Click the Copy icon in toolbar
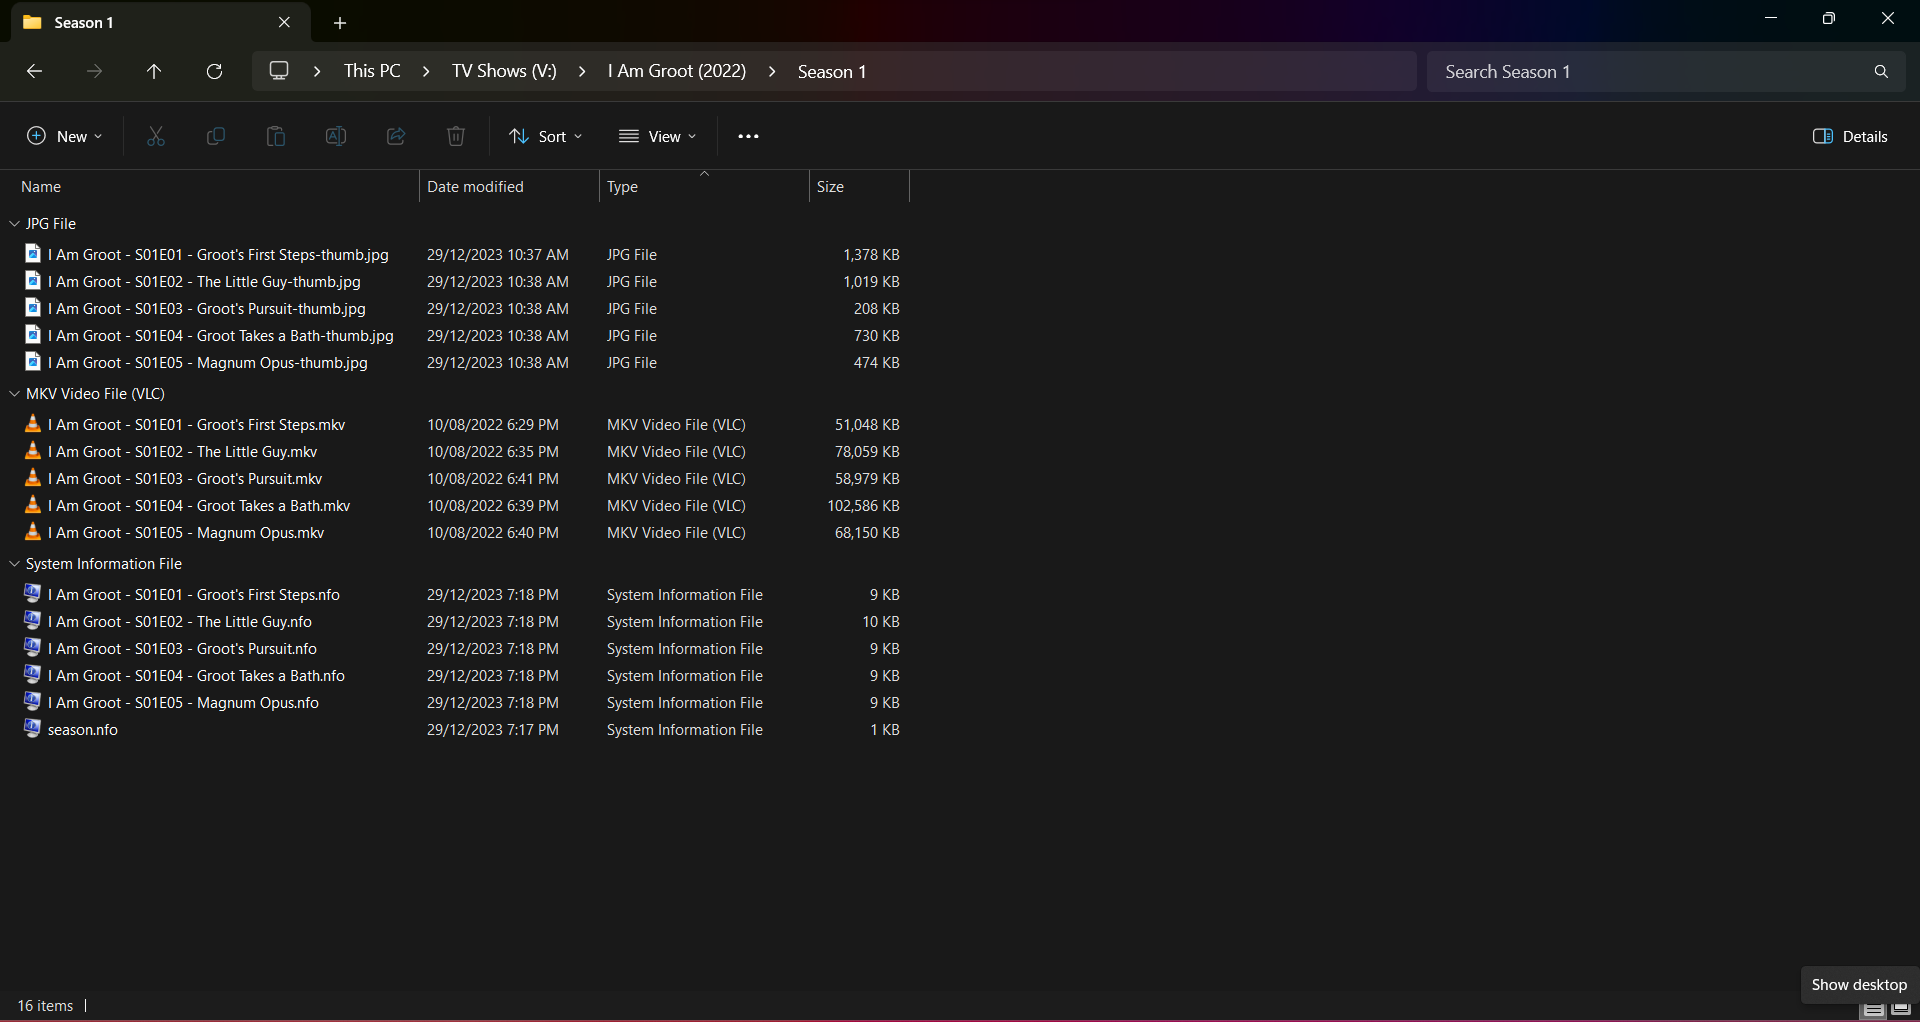Screen dimensions: 1920x1022 [x=216, y=137]
